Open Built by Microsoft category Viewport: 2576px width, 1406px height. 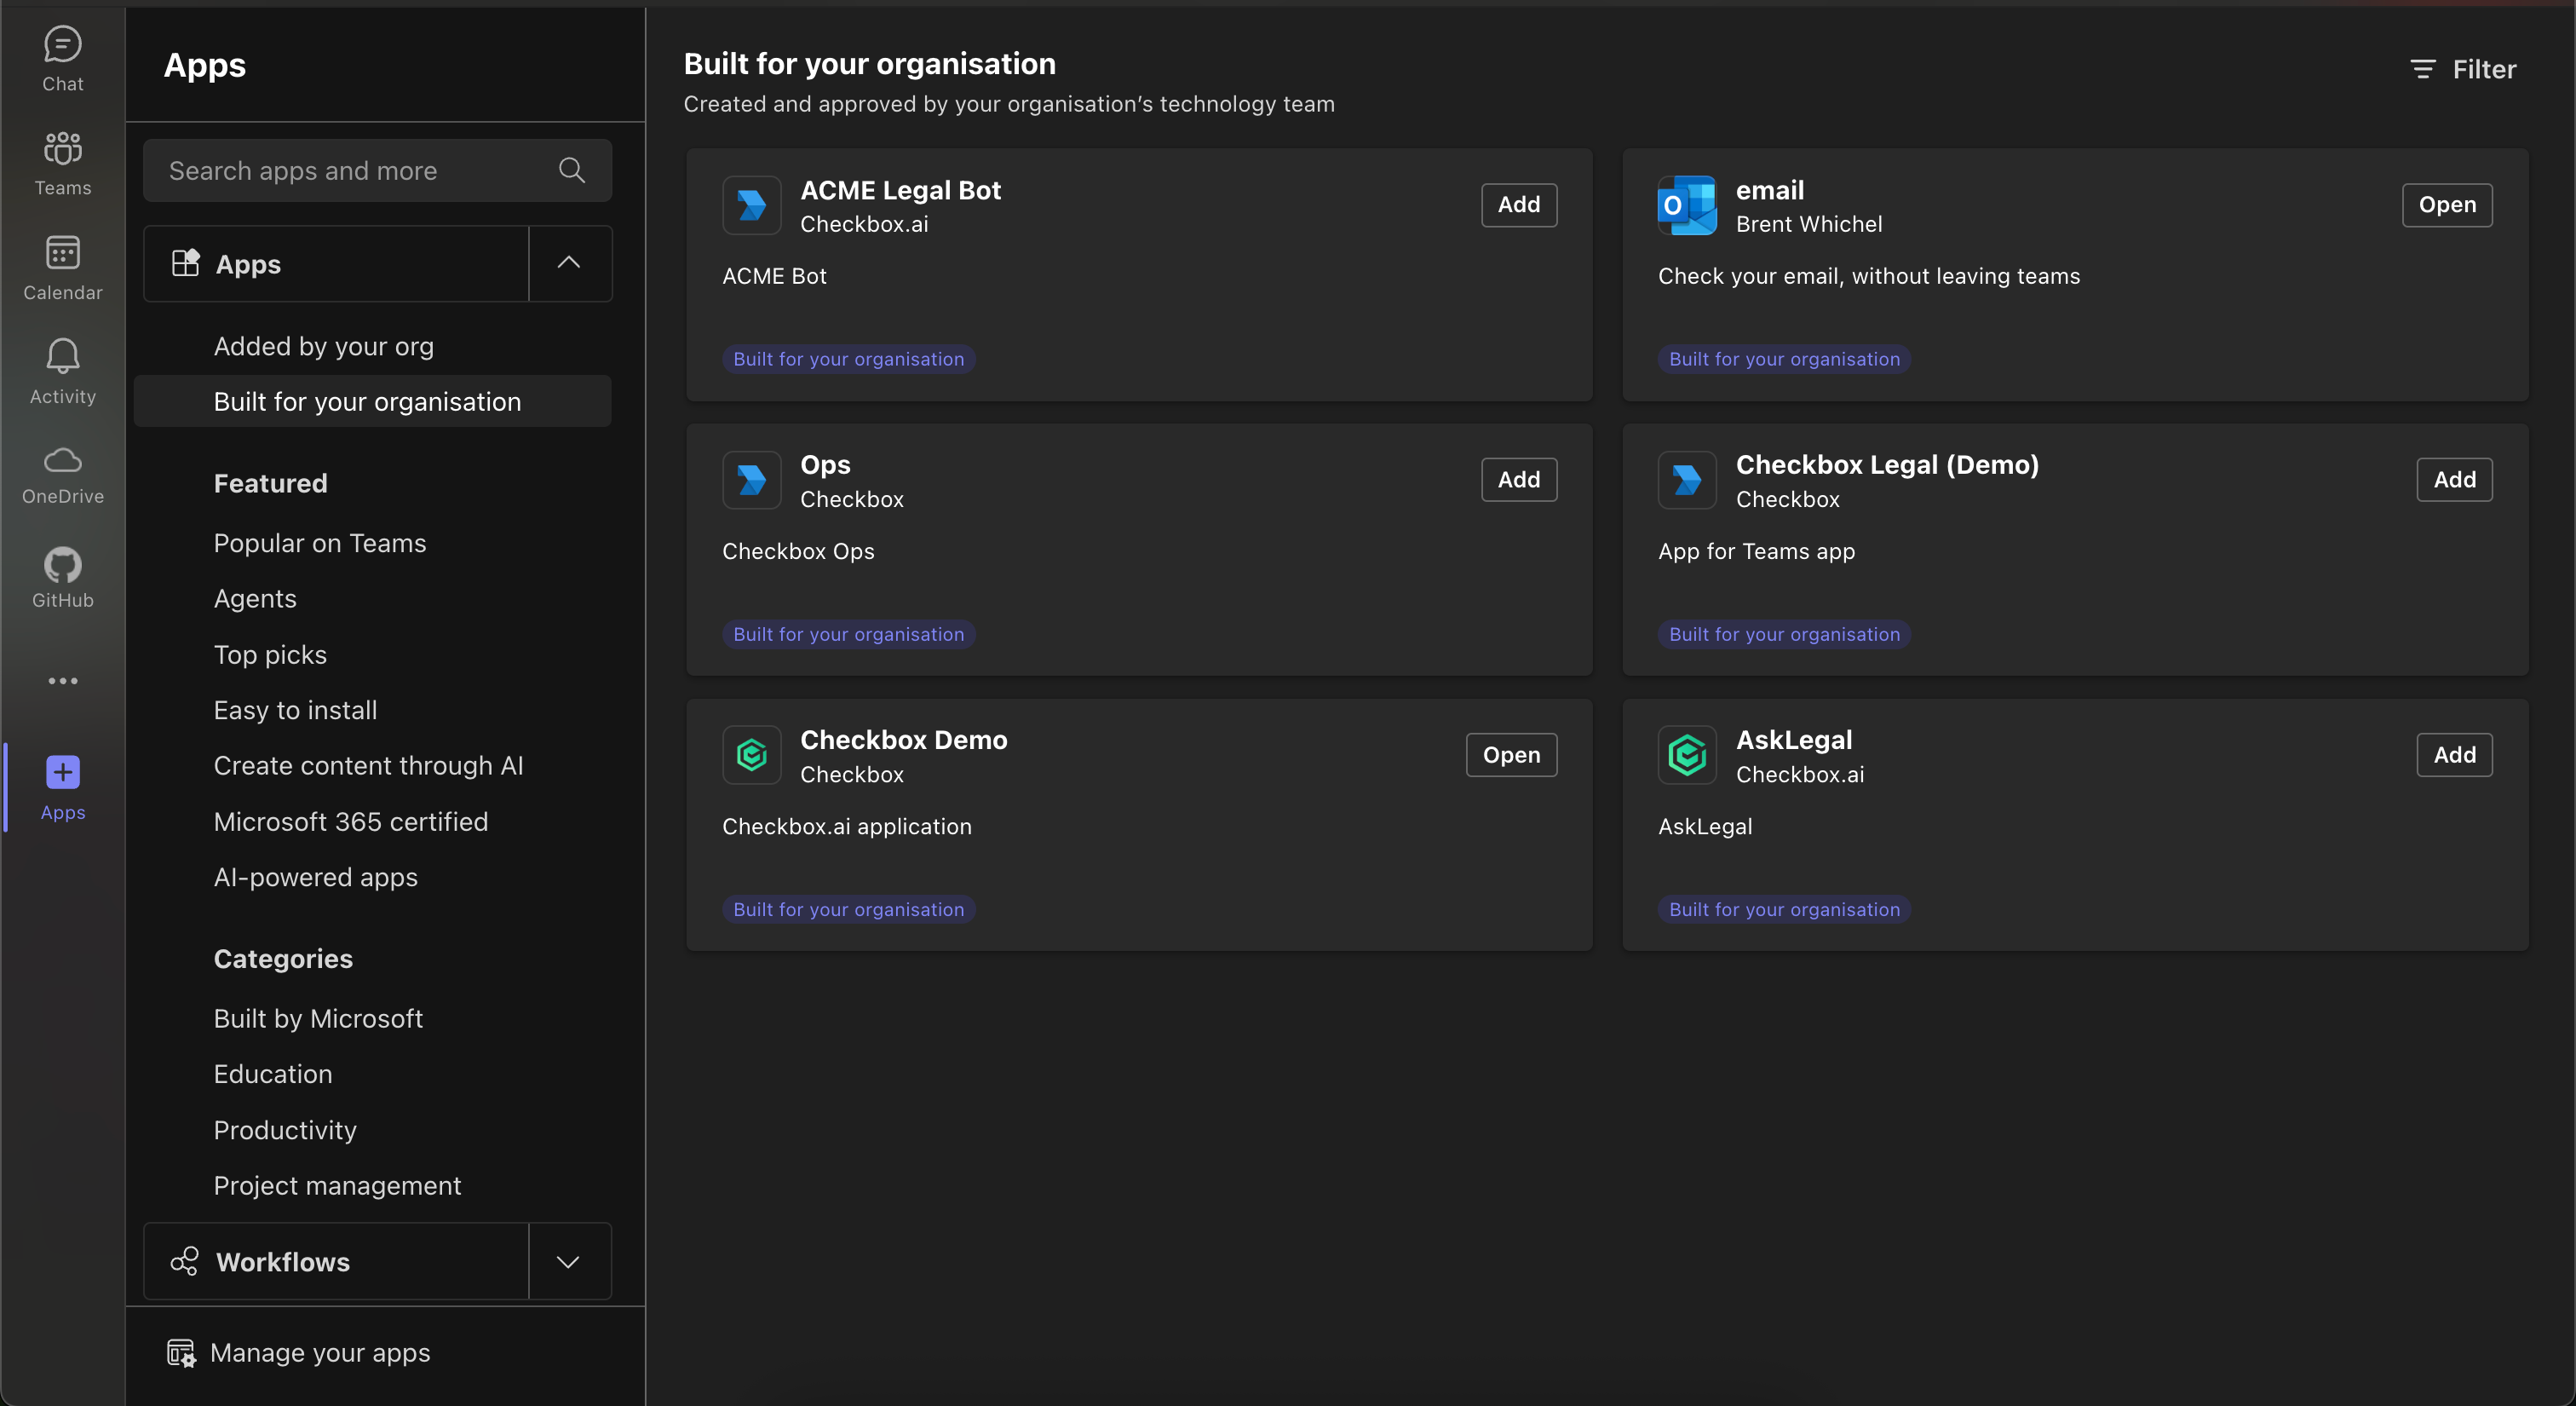318,1018
